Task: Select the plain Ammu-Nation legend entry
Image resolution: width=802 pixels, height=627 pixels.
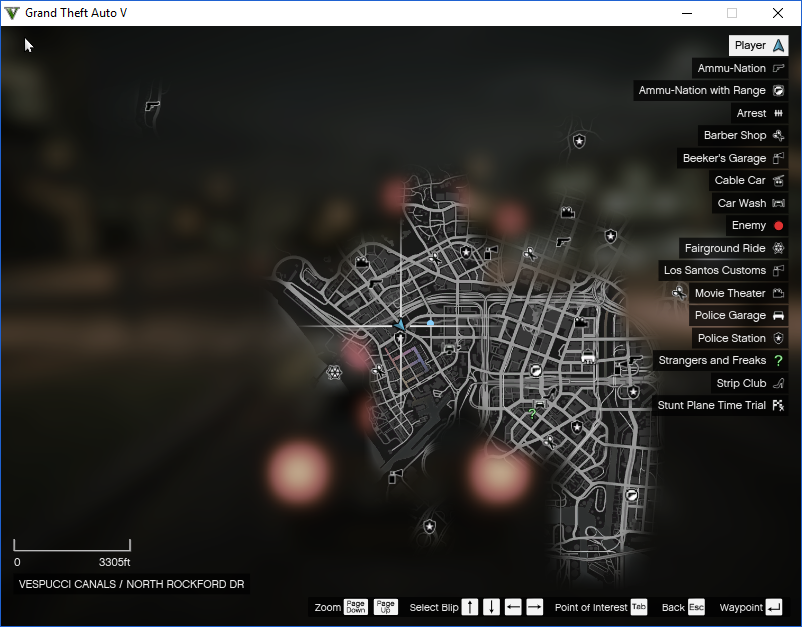Action: coord(740,68)
